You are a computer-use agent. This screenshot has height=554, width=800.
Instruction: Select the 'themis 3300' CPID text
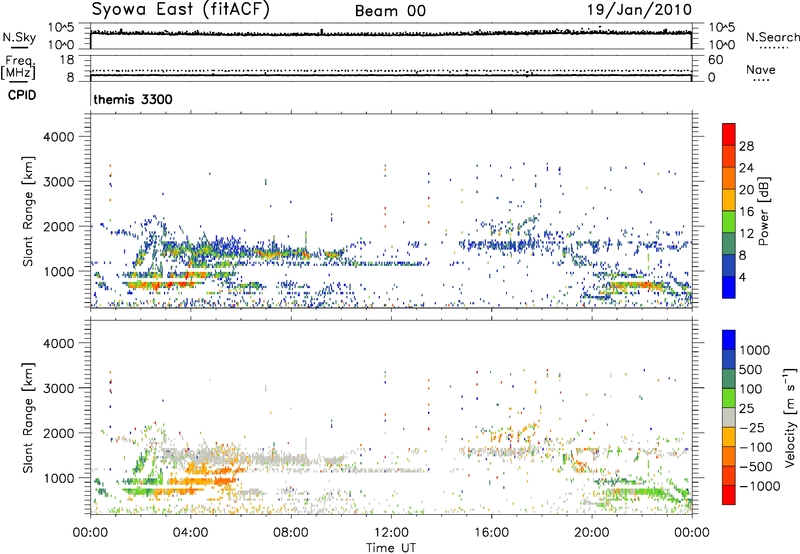click(x=133, y=99)
